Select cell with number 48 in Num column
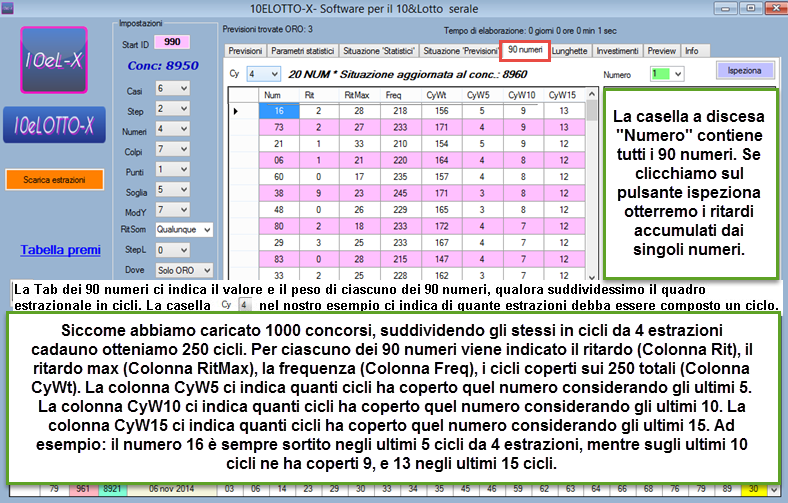Viewport: 788px width, 503px height. click(279, 210)
